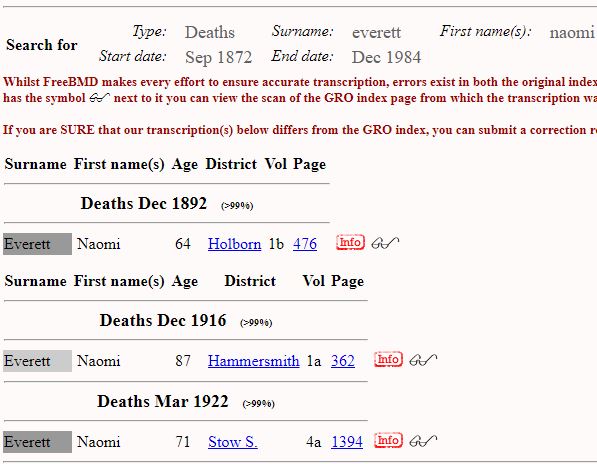The width and height of the screenshot is (597, 464).
Task: Click the Deaths Dec 1892 heading
Action: point(144,203)
